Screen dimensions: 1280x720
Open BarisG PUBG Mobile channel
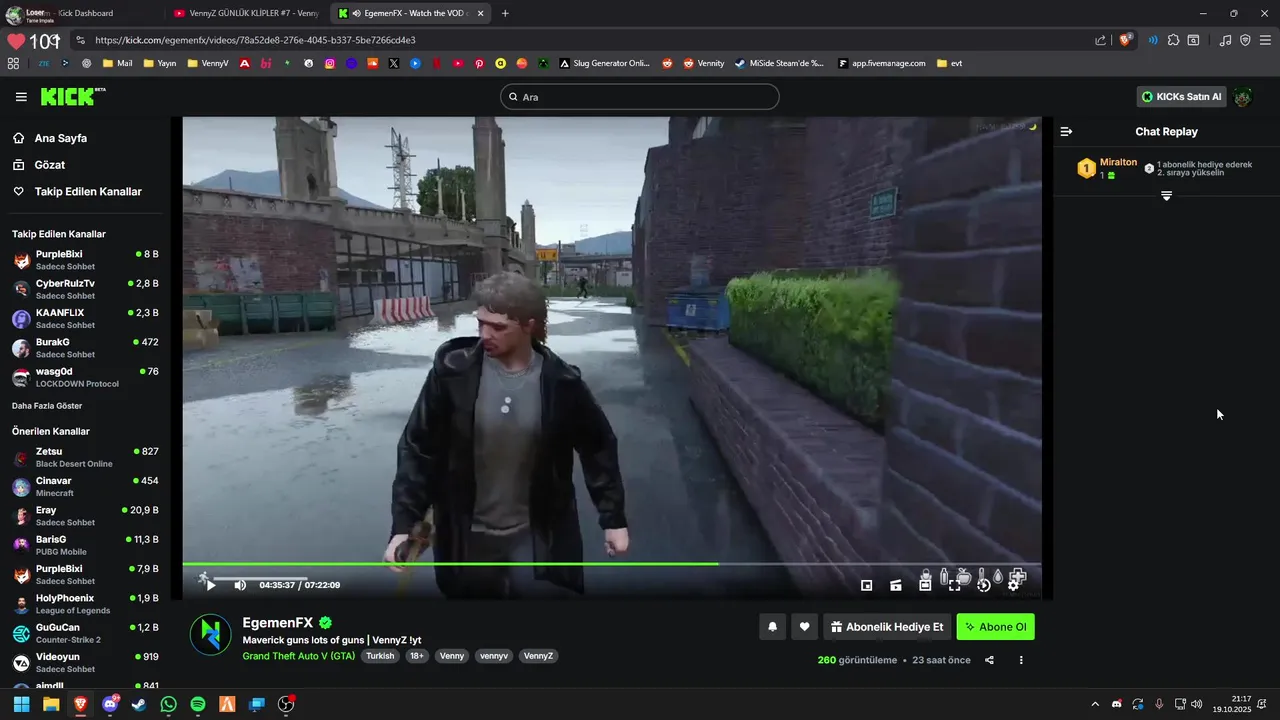coord(85,545)
